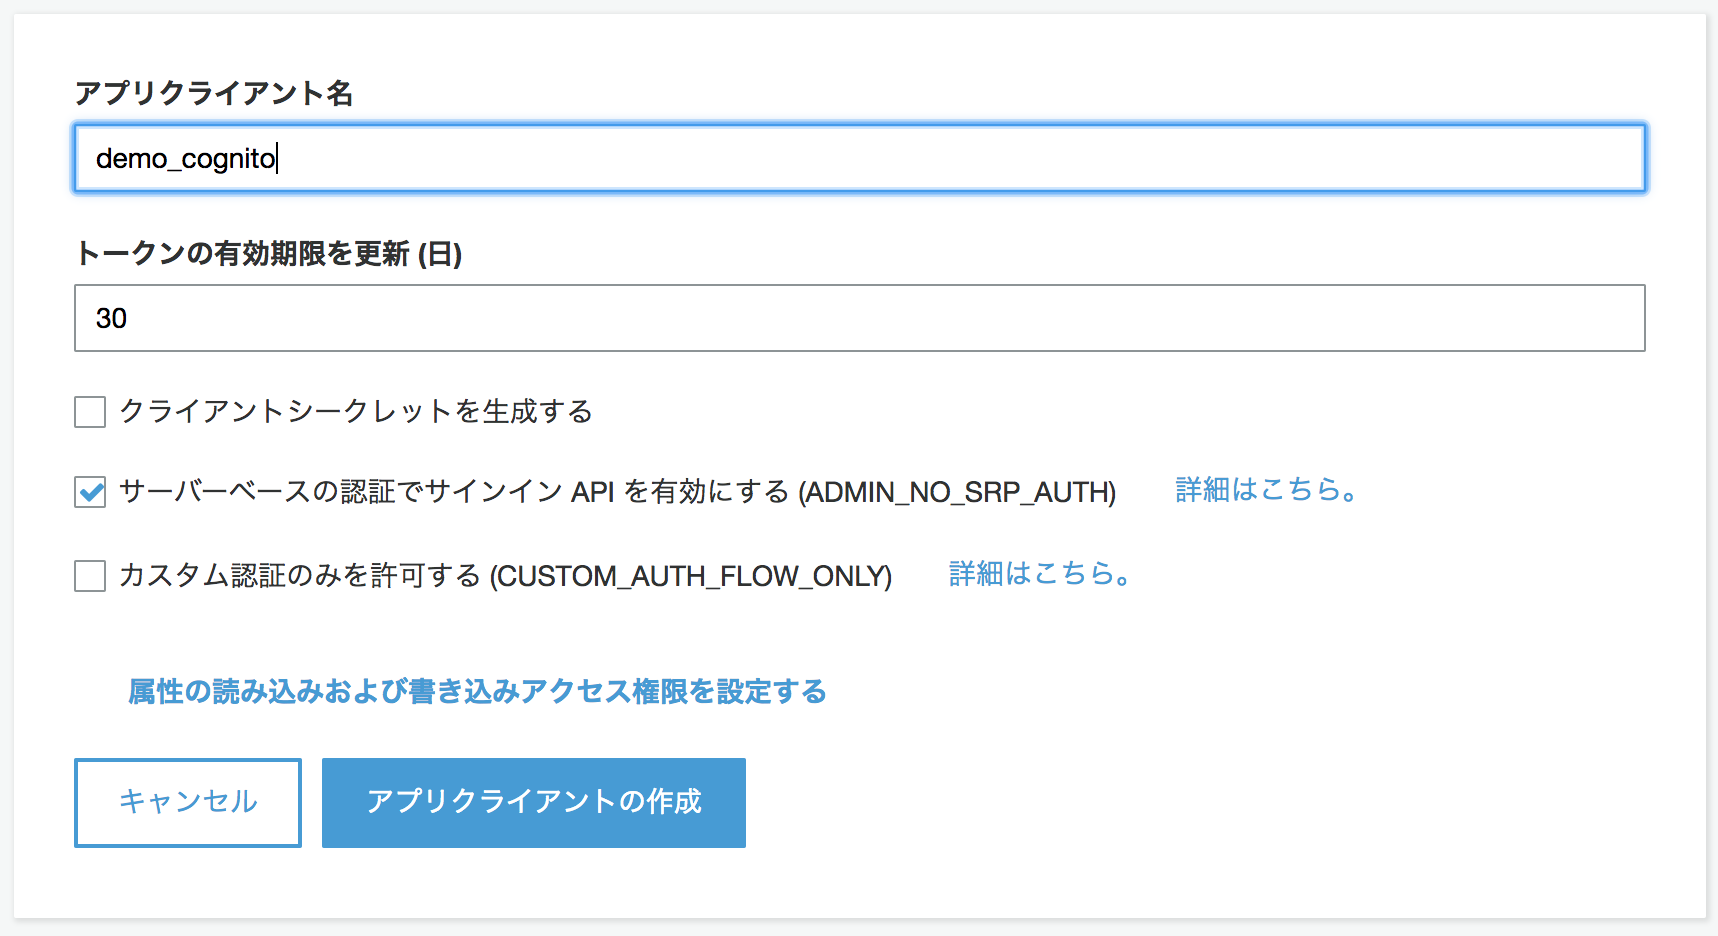Click the アプリクライアントの作成 button

[x=534, y=803]
